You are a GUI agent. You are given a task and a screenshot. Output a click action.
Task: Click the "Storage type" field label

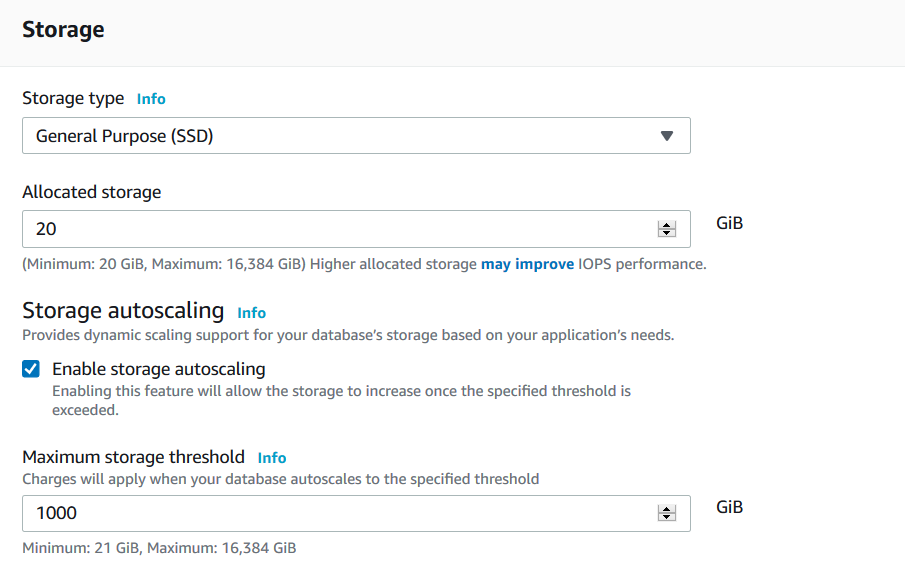click(73, 98)
